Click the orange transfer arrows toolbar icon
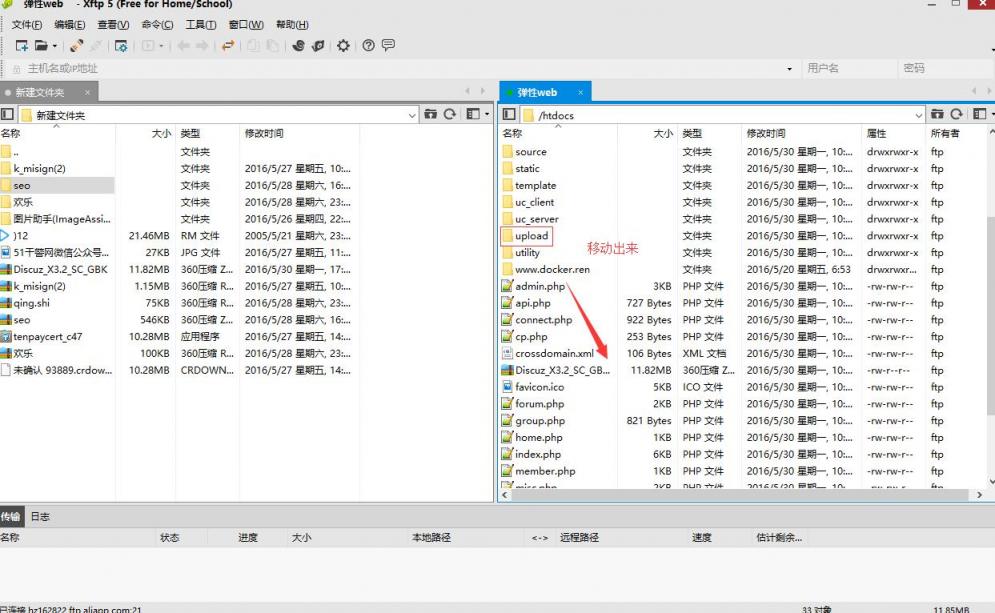 (x=228, y=46)
